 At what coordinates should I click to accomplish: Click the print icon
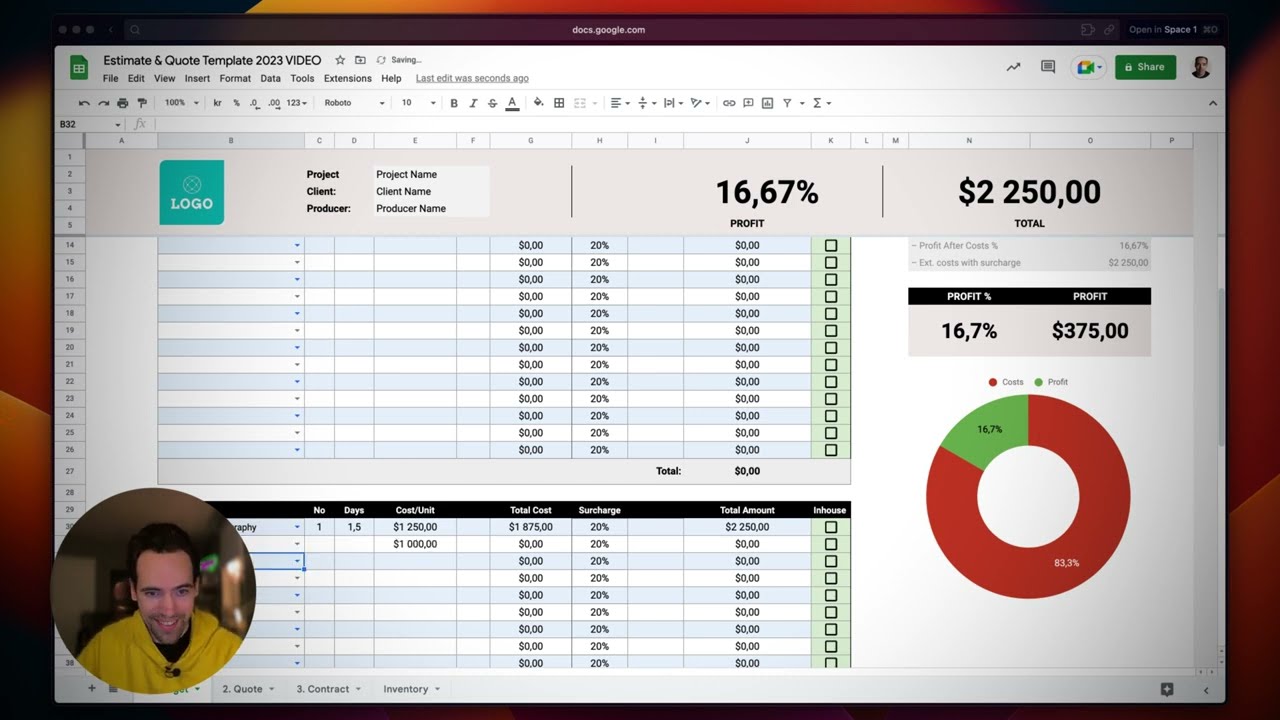(x=122, y=103)
